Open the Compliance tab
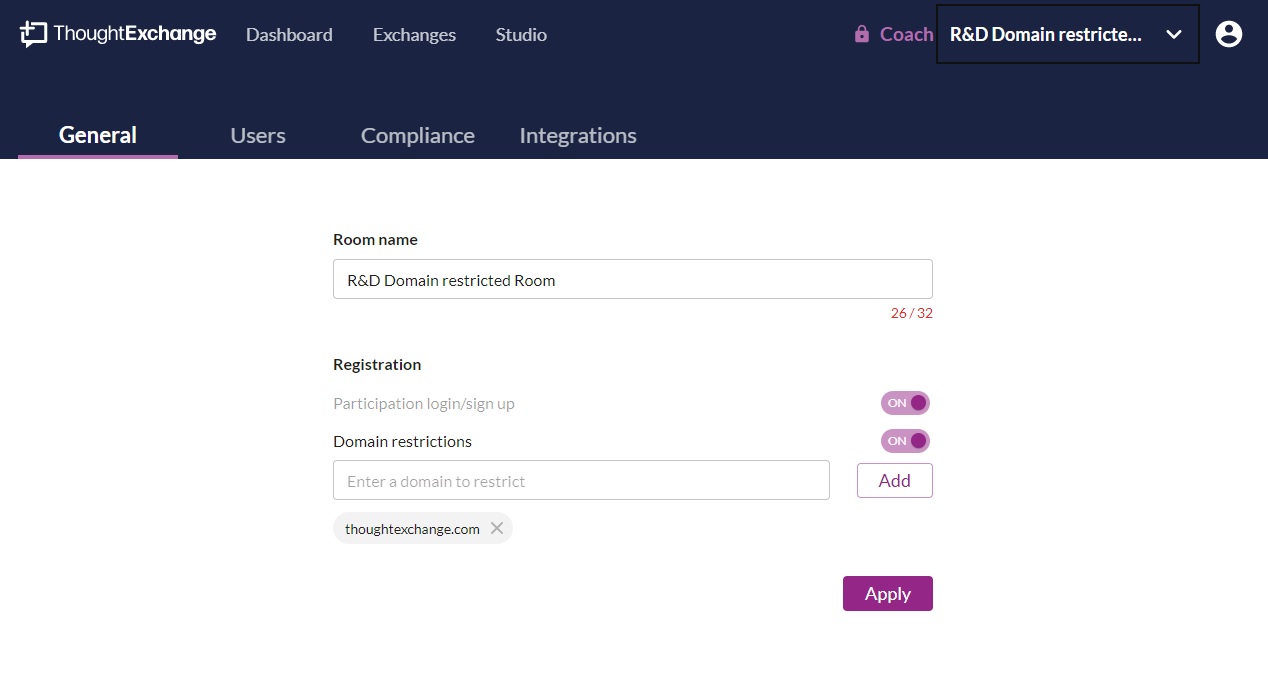Viewport: 1268px width, 678px height. (418, 135)
